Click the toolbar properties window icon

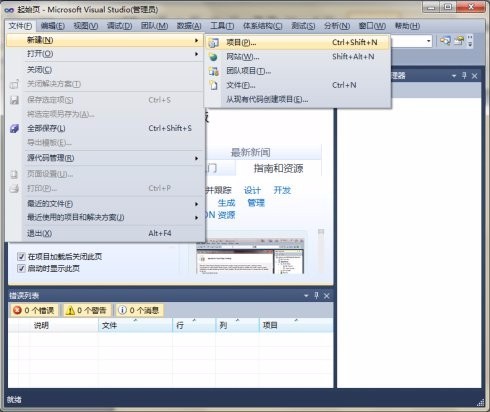click(x=459, y=41)
